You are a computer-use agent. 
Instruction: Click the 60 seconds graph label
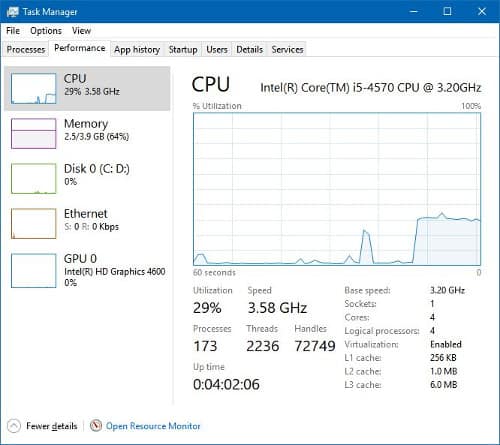(214, 273)
